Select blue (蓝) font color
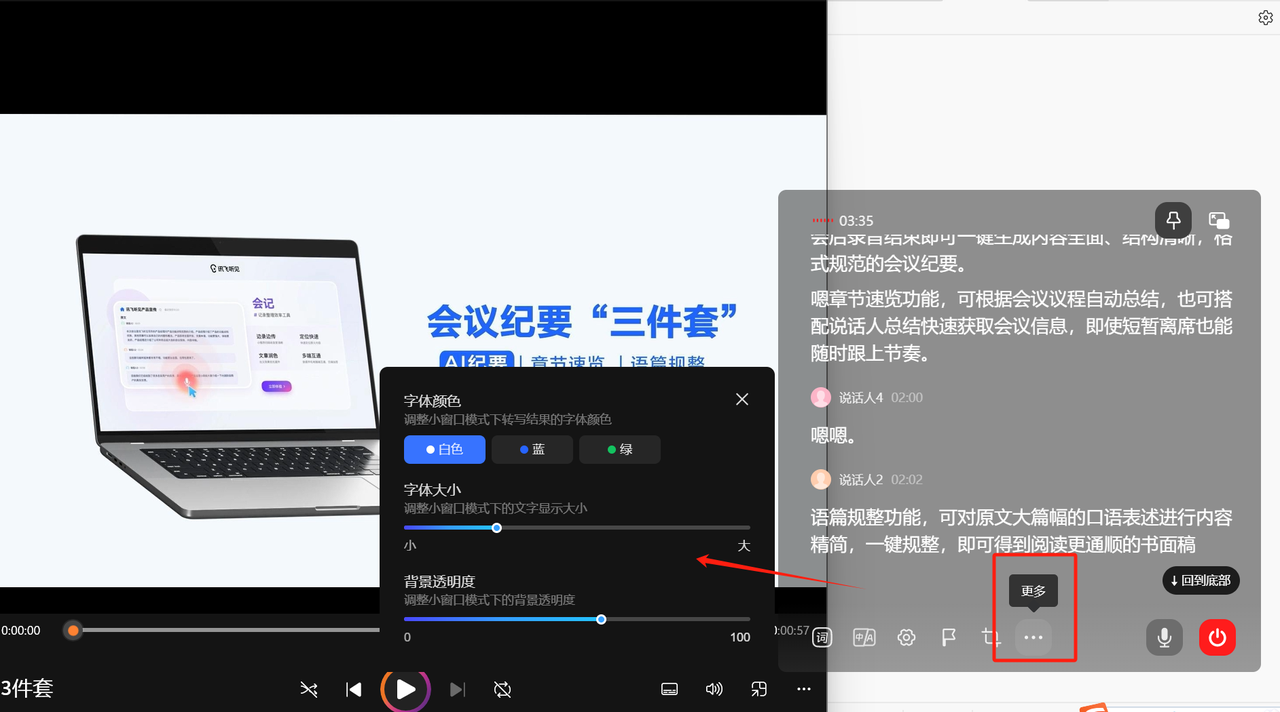Viewport: 1280px width, 712px height. tap(532, 450)
